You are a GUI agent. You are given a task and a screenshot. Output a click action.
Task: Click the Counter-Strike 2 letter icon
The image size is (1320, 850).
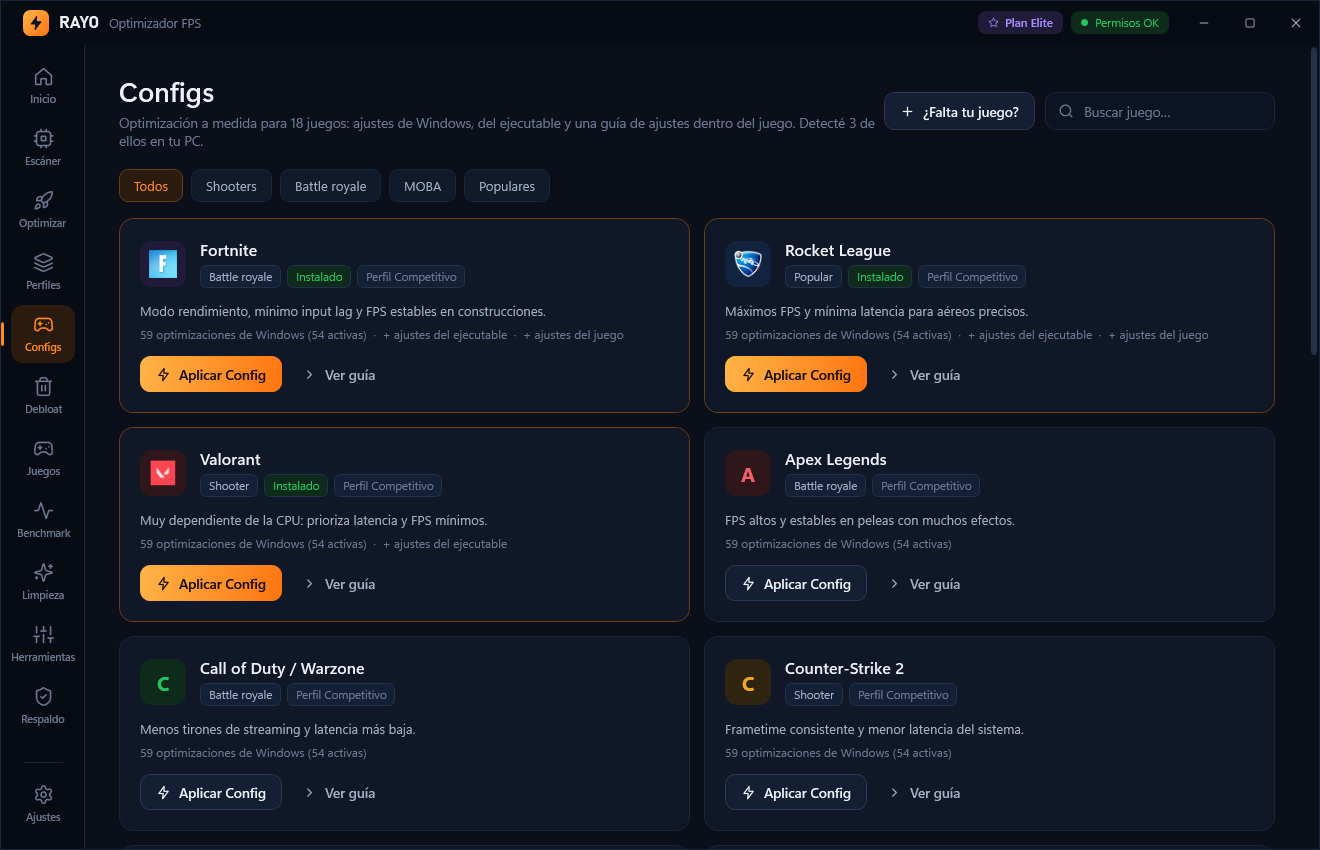point(748,682)
